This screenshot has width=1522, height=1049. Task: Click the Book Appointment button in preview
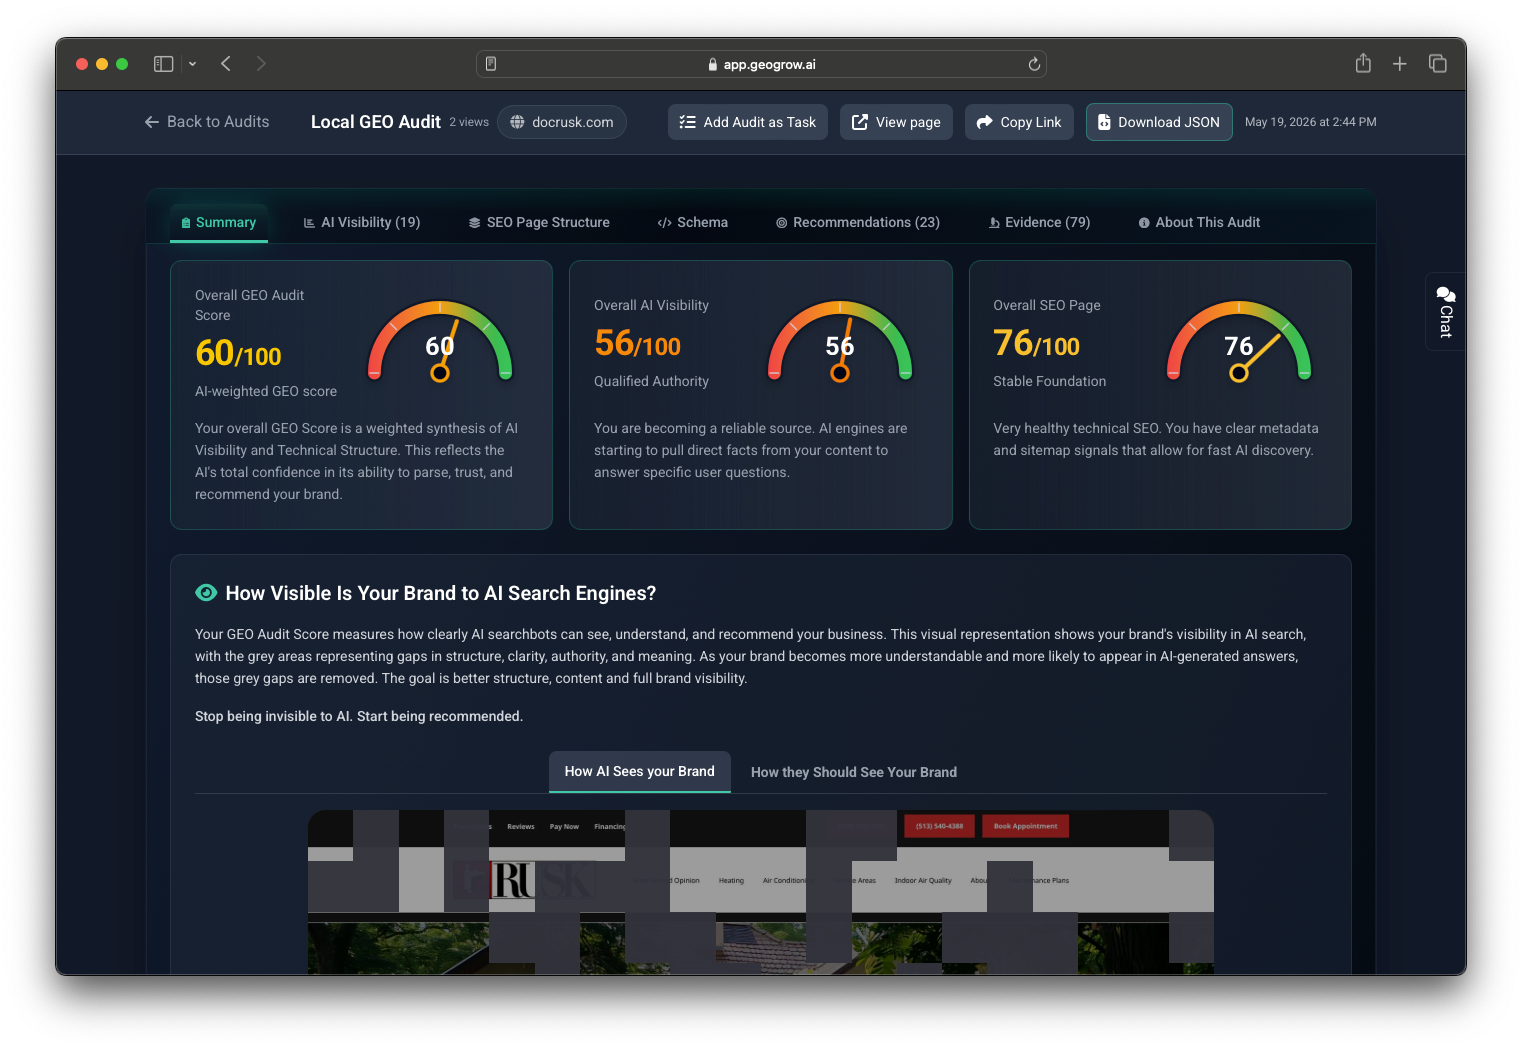point(1026,826)
